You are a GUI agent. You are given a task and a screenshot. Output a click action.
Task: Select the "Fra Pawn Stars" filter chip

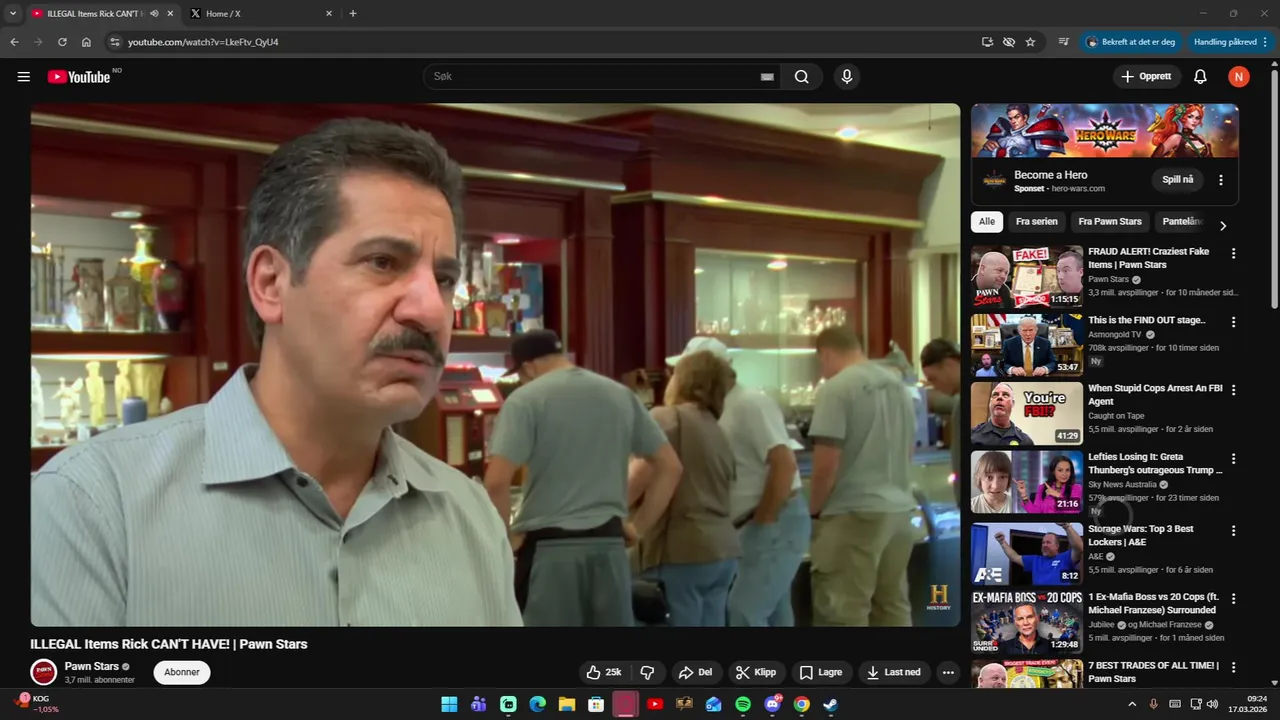[x=1109, y=222]
